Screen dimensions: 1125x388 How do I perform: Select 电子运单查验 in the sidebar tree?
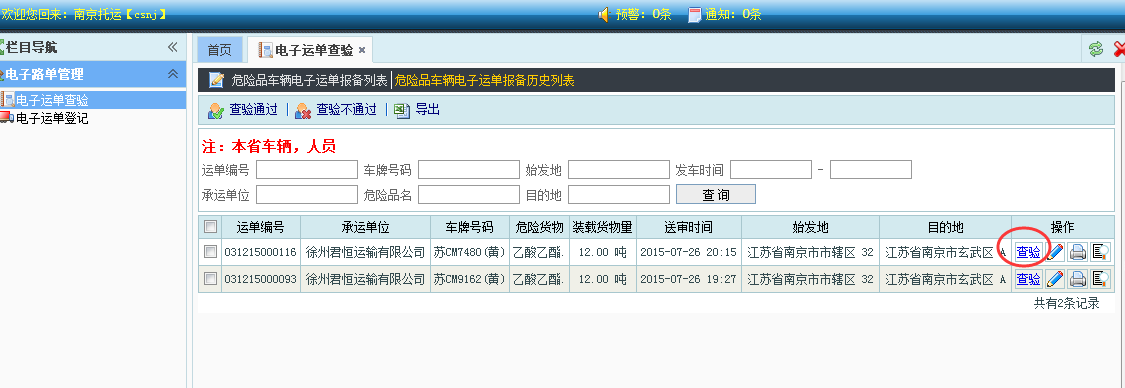52,100
